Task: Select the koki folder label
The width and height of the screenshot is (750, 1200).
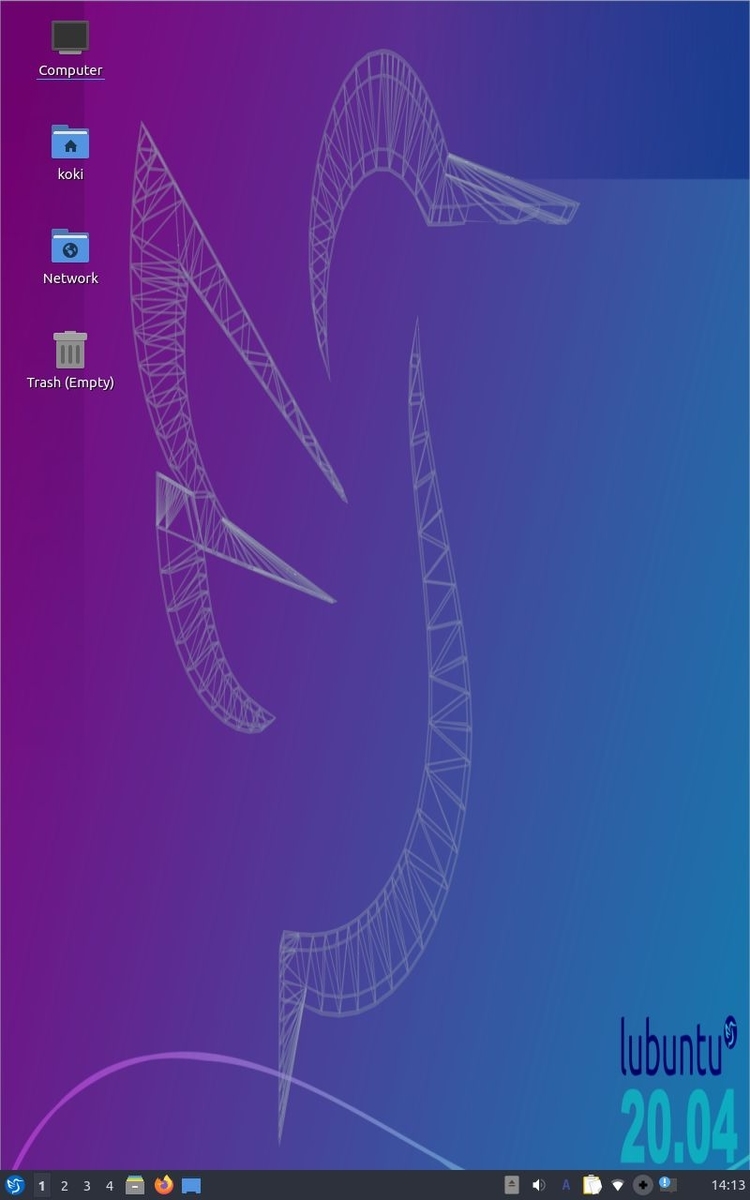Action: pos(70,174)
